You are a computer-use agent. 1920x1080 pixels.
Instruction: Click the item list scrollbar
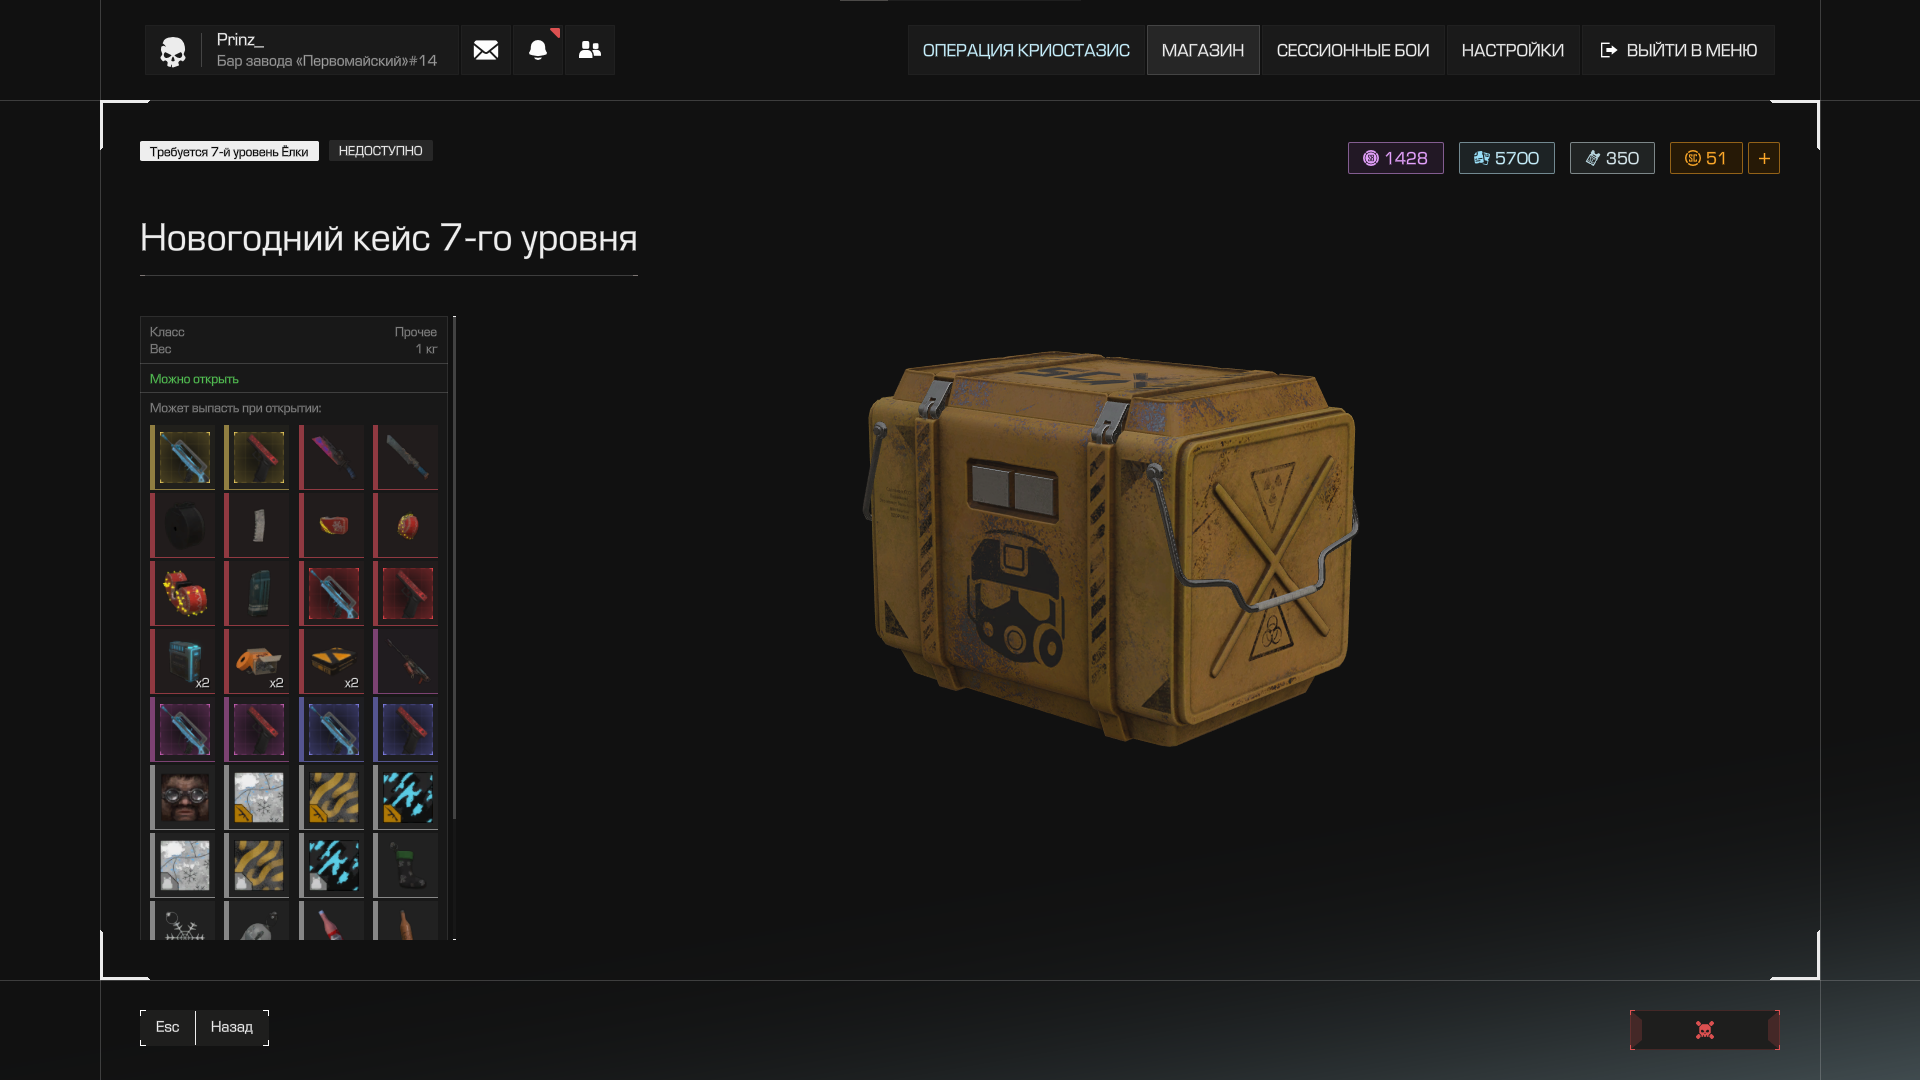454,568
